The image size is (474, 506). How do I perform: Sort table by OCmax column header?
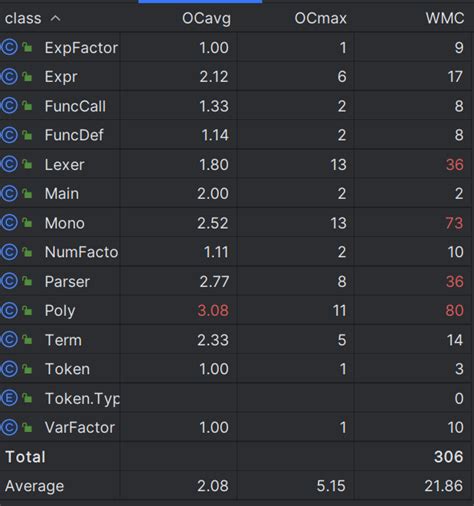pos(320,18)
